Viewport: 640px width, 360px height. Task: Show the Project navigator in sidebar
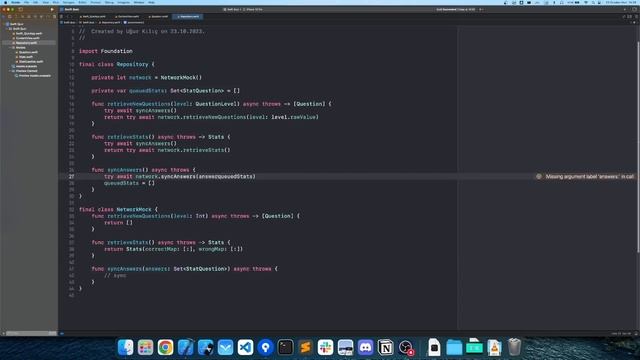[4, 17]
